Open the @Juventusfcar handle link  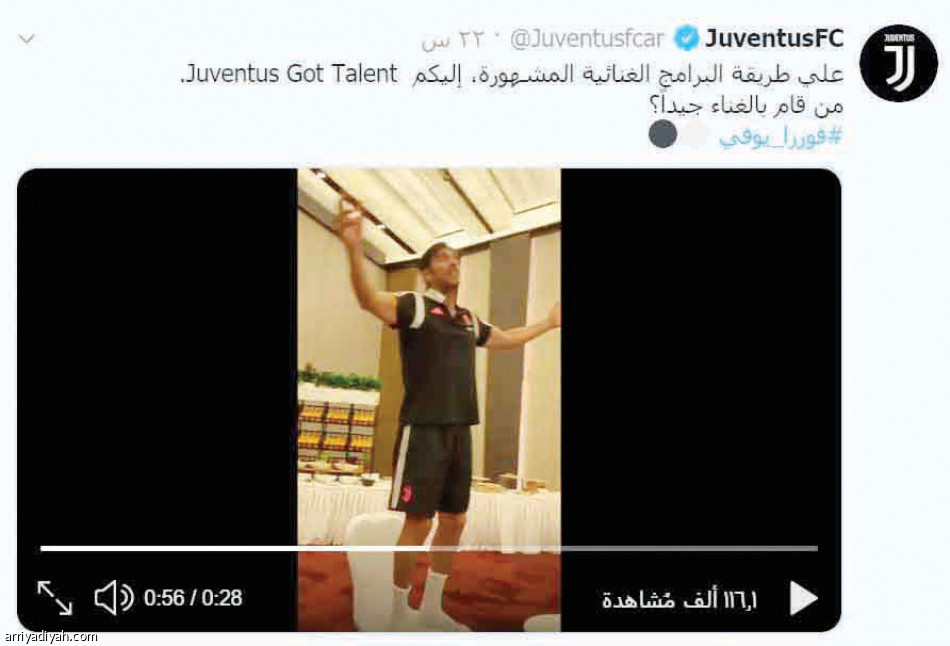pyautogui.click(x=587, y=39)
